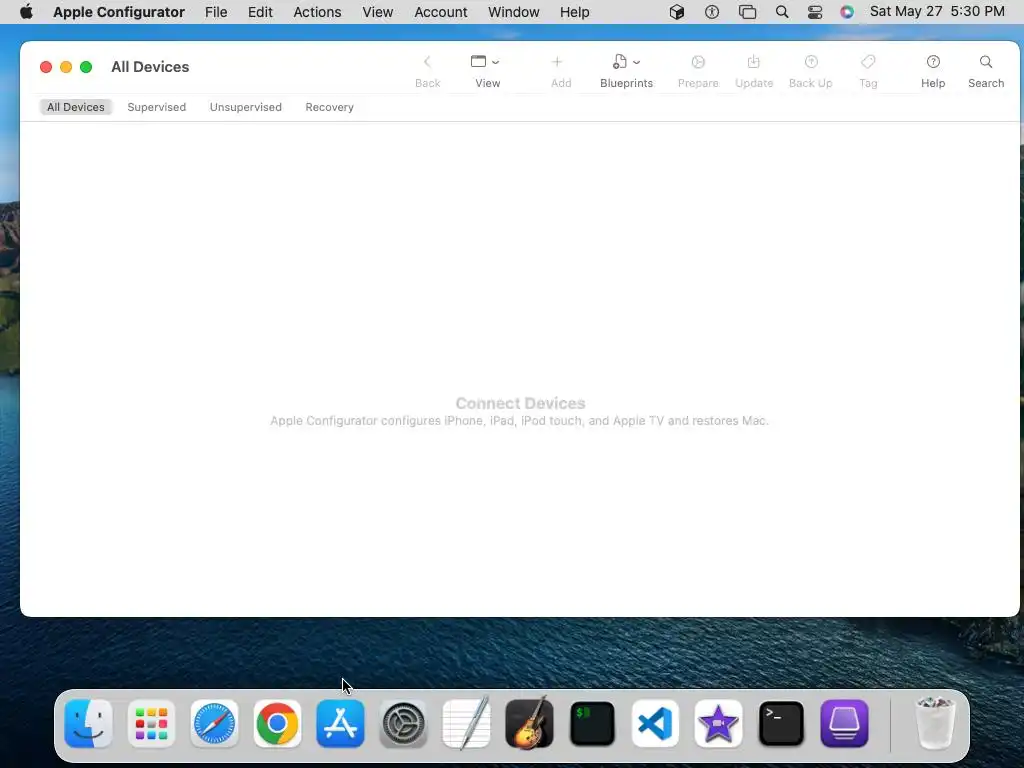Open the Blueprints dropdown
This screenshot has width=1024, height=768.
(626, 71)
